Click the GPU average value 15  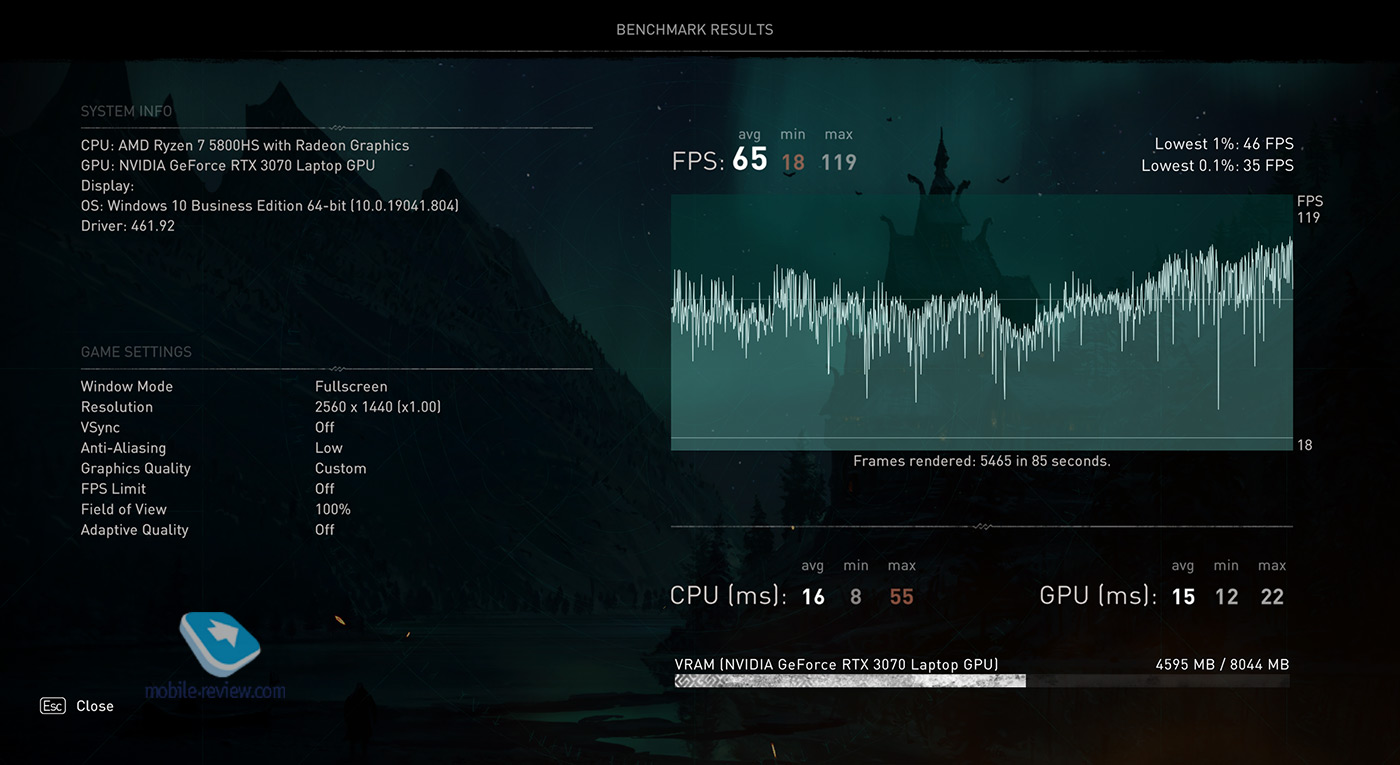point(1183,597)
